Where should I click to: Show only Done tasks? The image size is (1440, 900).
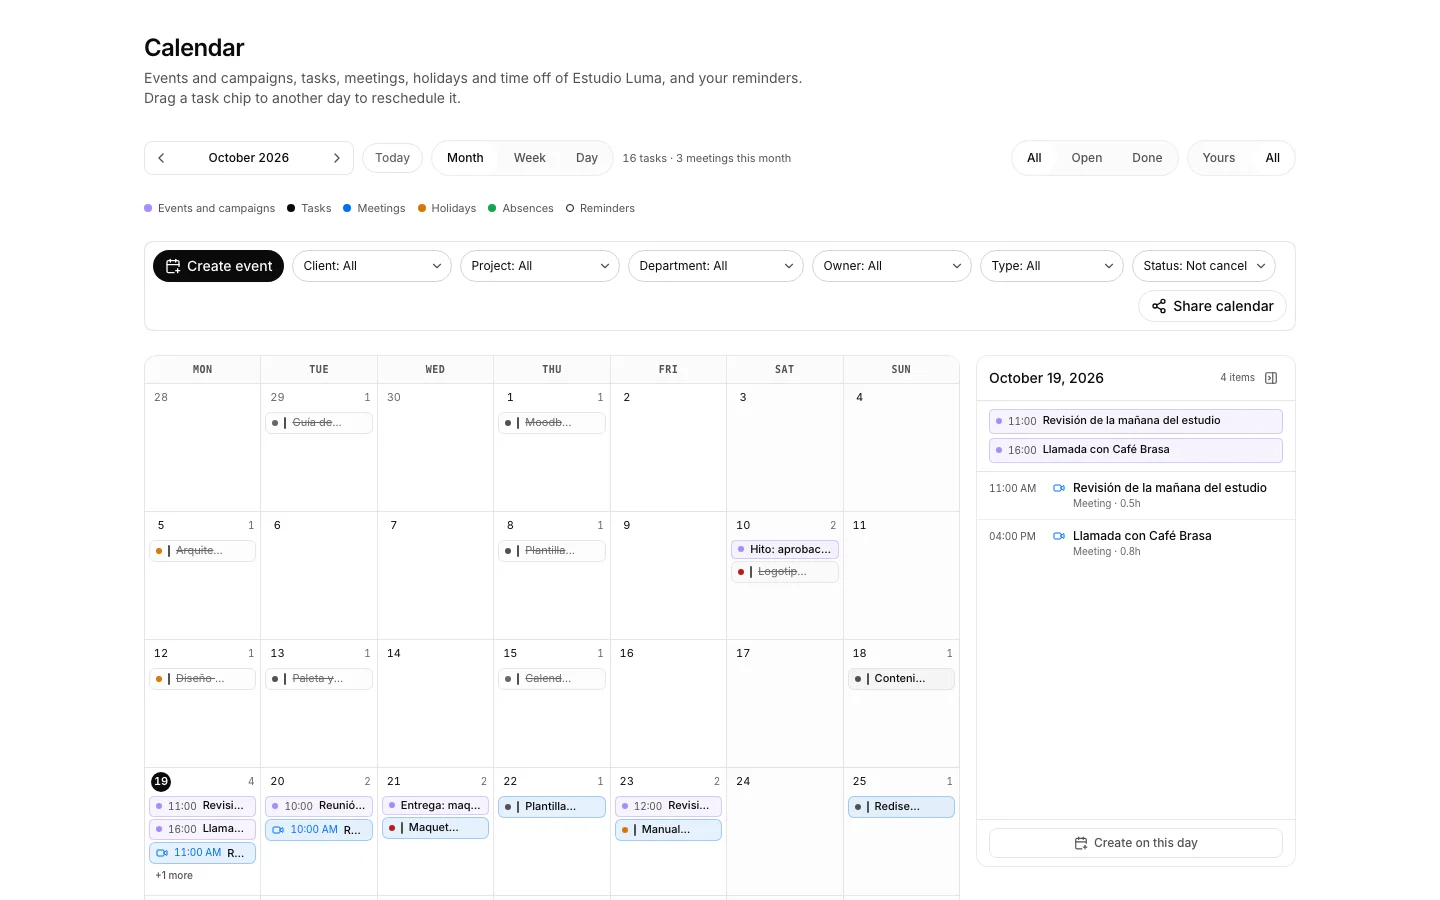coord(1147,158)
